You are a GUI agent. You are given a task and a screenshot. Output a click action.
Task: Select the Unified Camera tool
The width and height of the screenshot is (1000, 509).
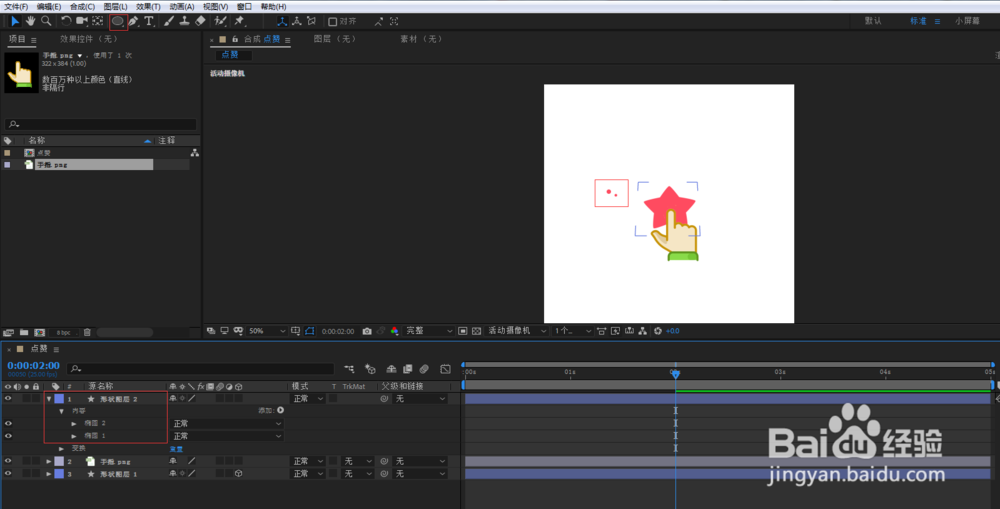coord(82,21)
